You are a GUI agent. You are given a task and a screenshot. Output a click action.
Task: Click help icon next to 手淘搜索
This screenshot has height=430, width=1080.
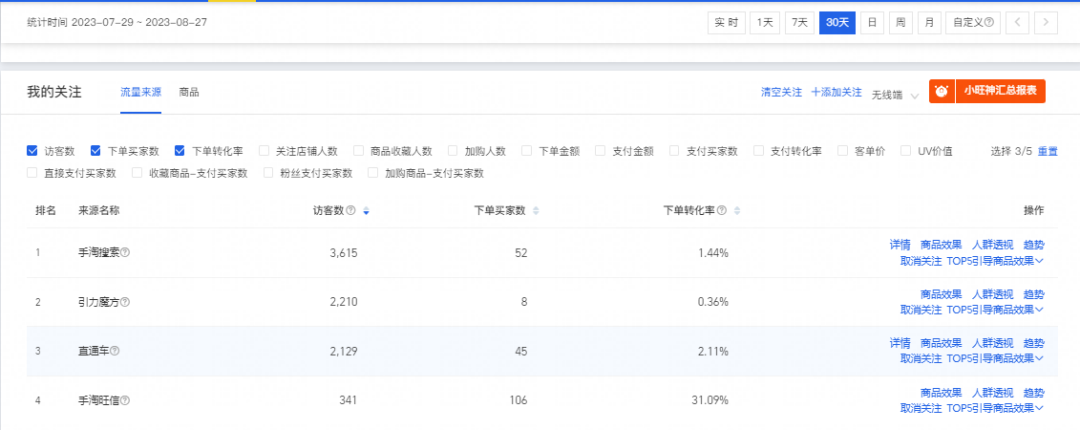pyautogui.click(x=125, y=253)
